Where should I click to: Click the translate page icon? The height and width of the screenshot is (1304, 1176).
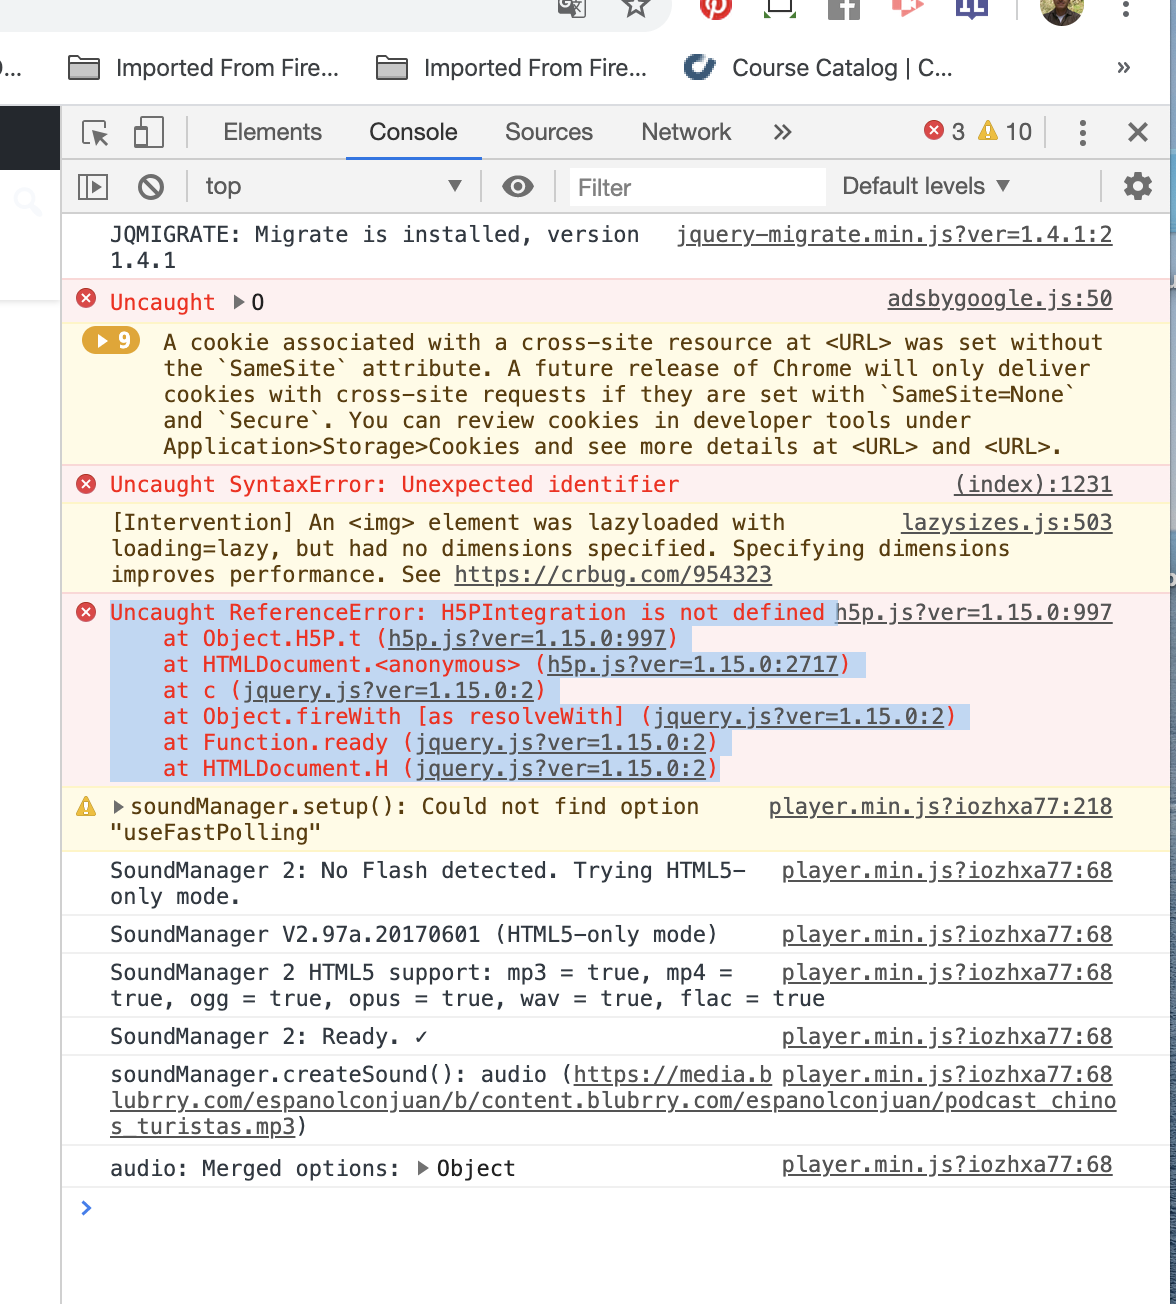pos(571,8)
